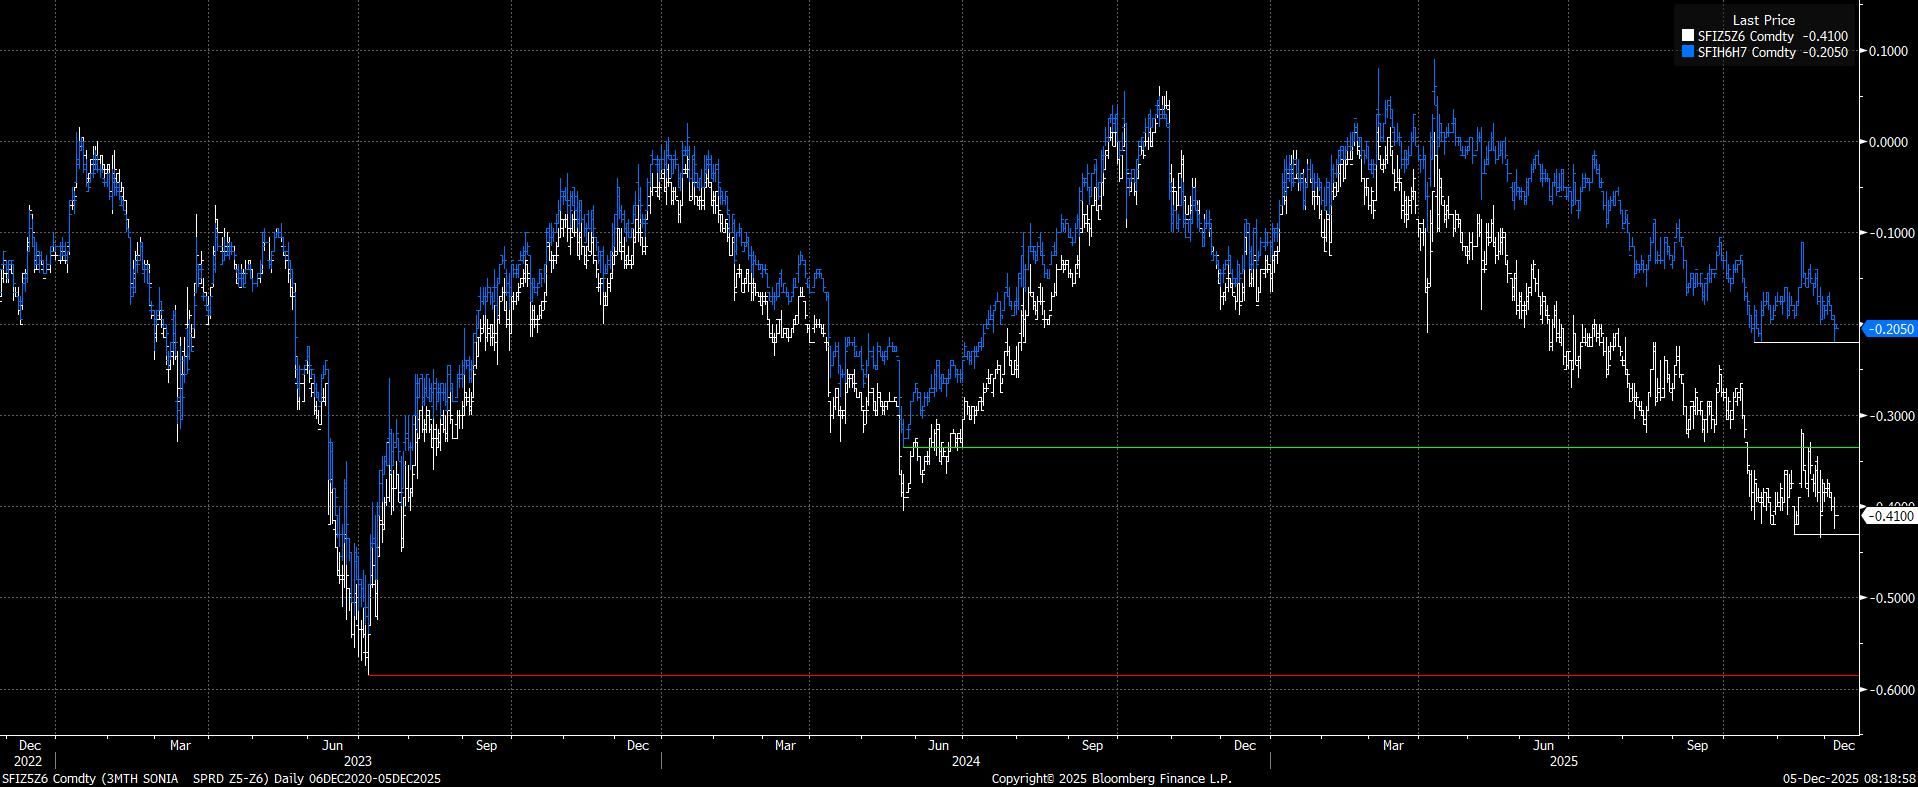
Task: Click the chart description text SFIZ5Z6 Comdty footer
Action: click(220, 778)
